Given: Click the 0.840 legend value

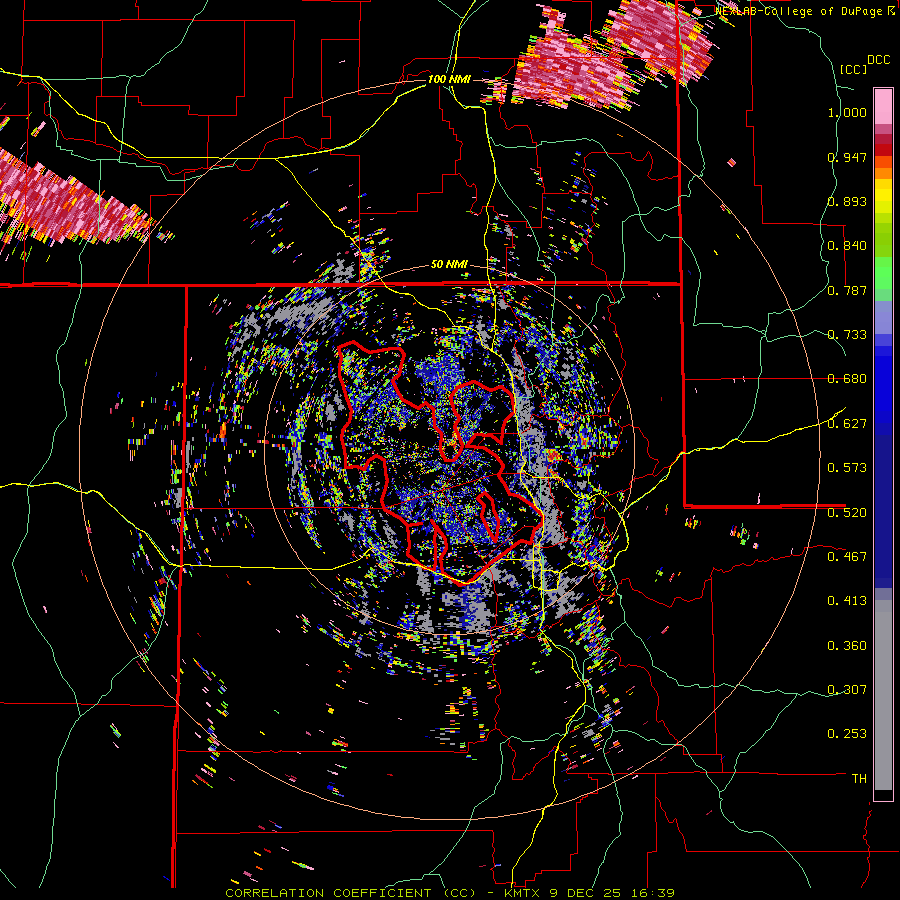Looking at the screenshot, I should pos(847,246).
